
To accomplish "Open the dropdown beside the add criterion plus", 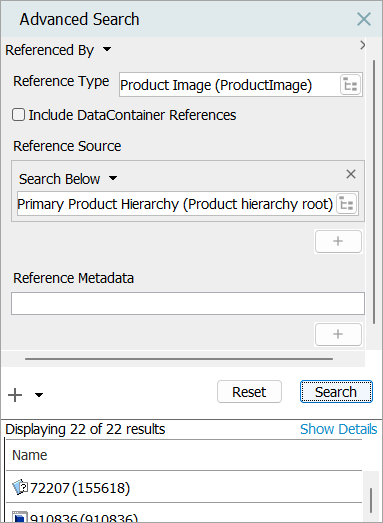I will tap(39, 395).
